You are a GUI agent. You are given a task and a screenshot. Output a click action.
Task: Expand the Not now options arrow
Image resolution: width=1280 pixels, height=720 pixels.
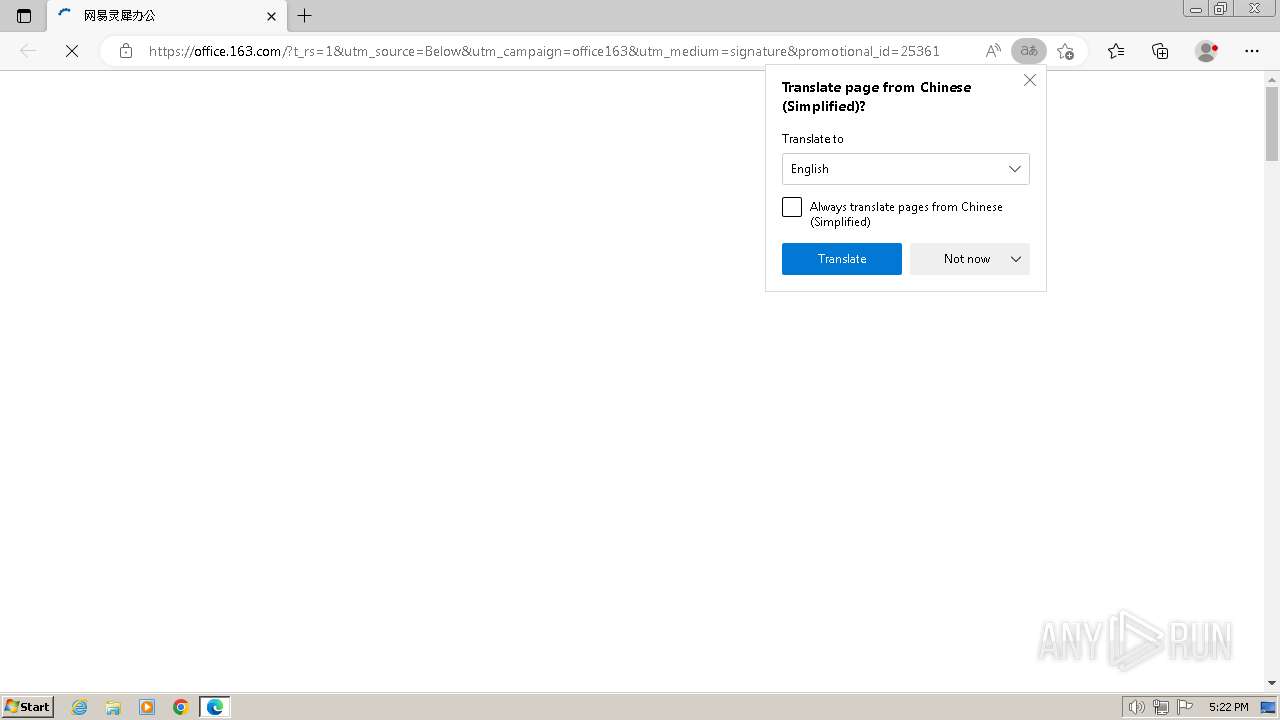[x=1016, y=259]
